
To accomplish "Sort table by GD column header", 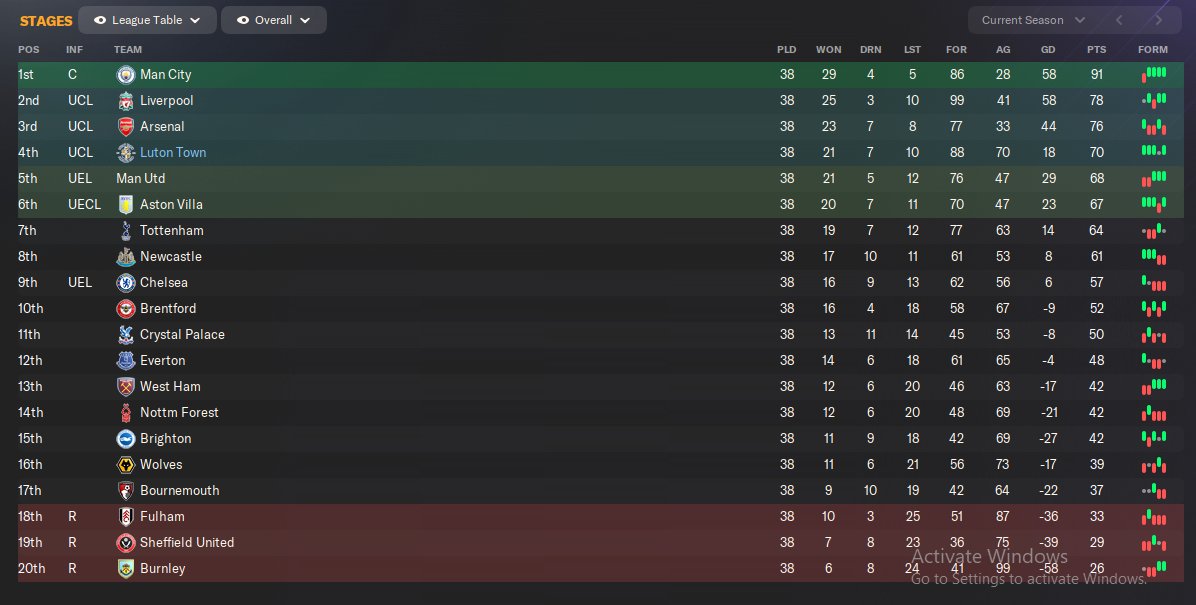I will click(1047, 50).
